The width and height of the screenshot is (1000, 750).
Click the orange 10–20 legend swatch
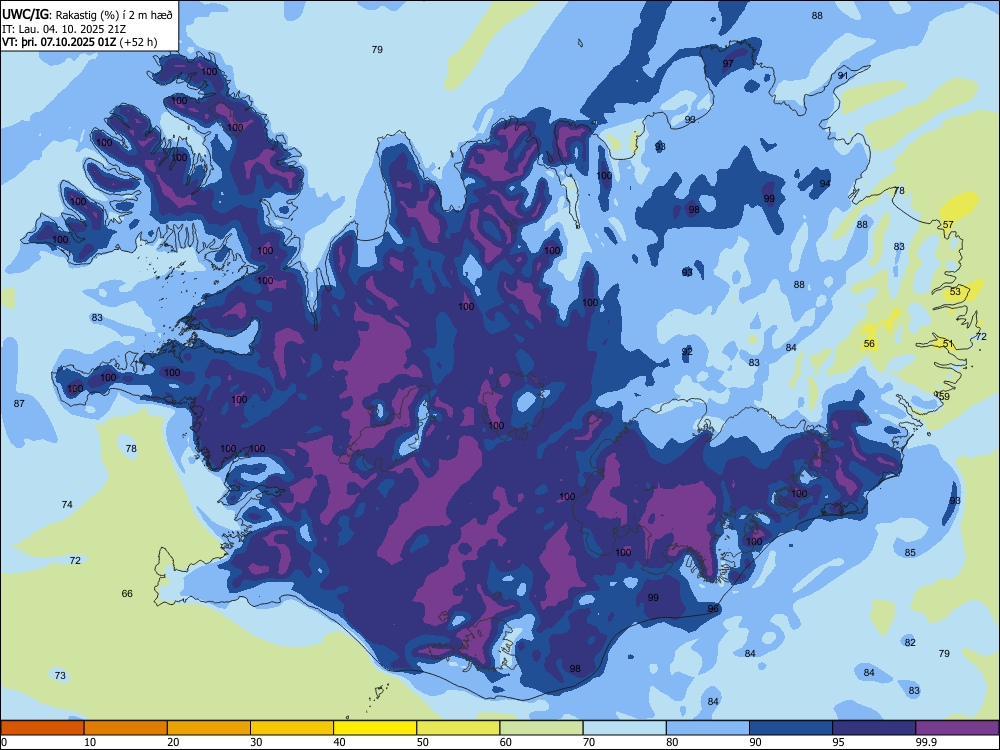coord(126,728)
